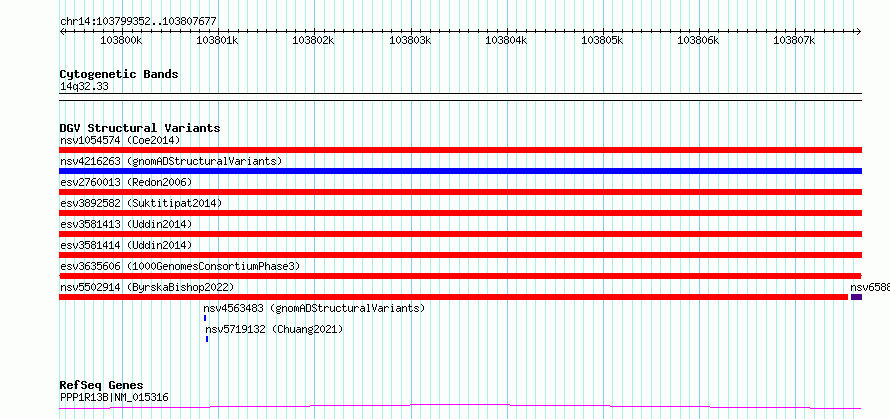This screenshot has height=419, width=890.
Task: Click the red bar under esv3892582
Action: (x=460, y=213)
